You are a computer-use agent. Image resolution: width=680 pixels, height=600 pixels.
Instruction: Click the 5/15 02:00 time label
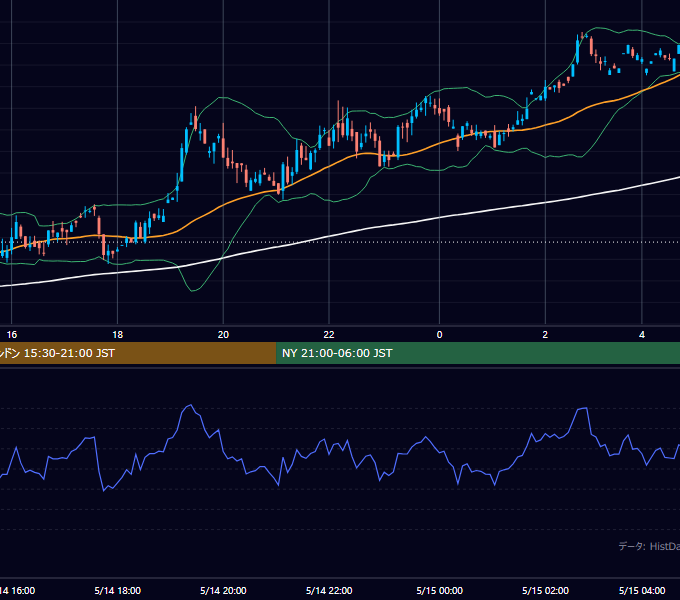point(546,590)
